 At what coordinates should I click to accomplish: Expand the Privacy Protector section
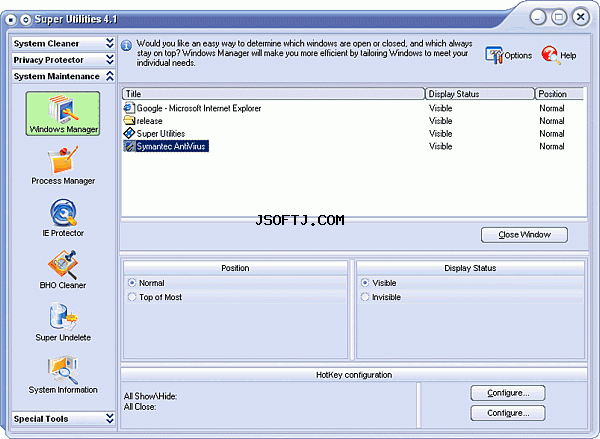pos(63,60)
